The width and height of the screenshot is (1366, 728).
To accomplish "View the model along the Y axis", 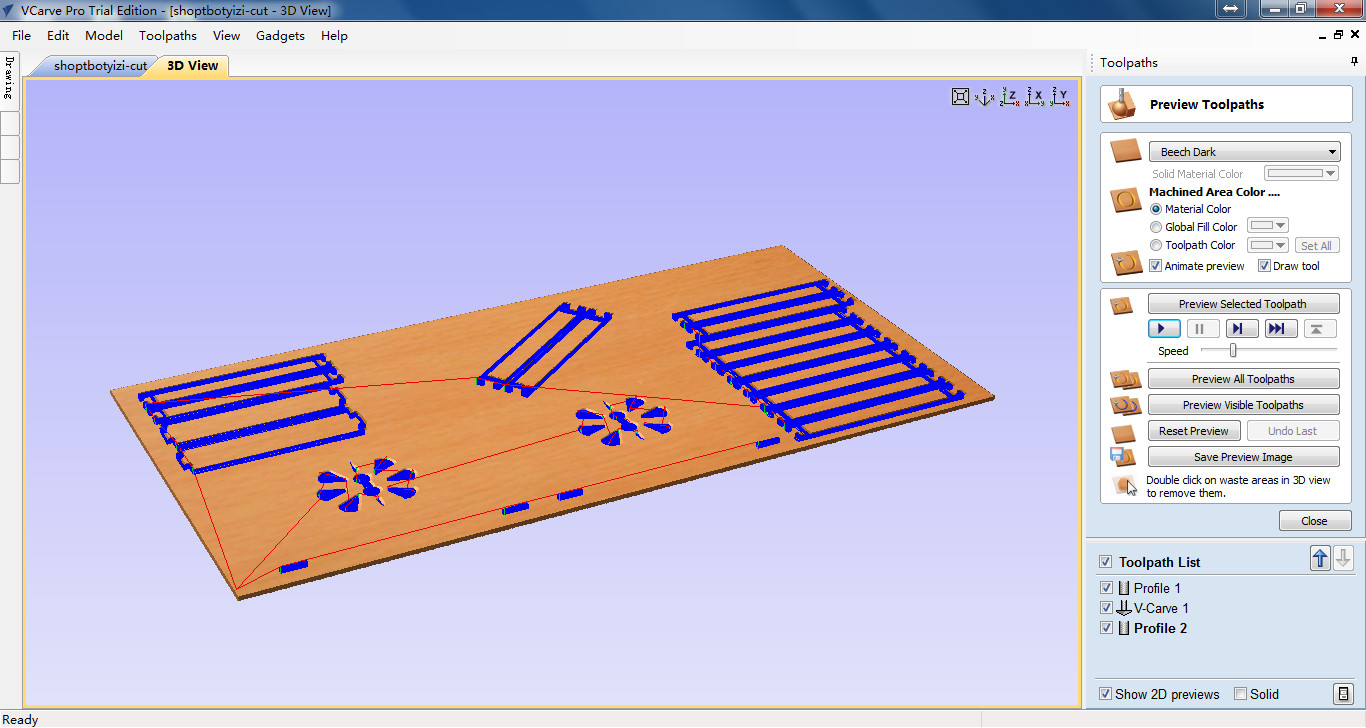I will [x=1060, y=96].
